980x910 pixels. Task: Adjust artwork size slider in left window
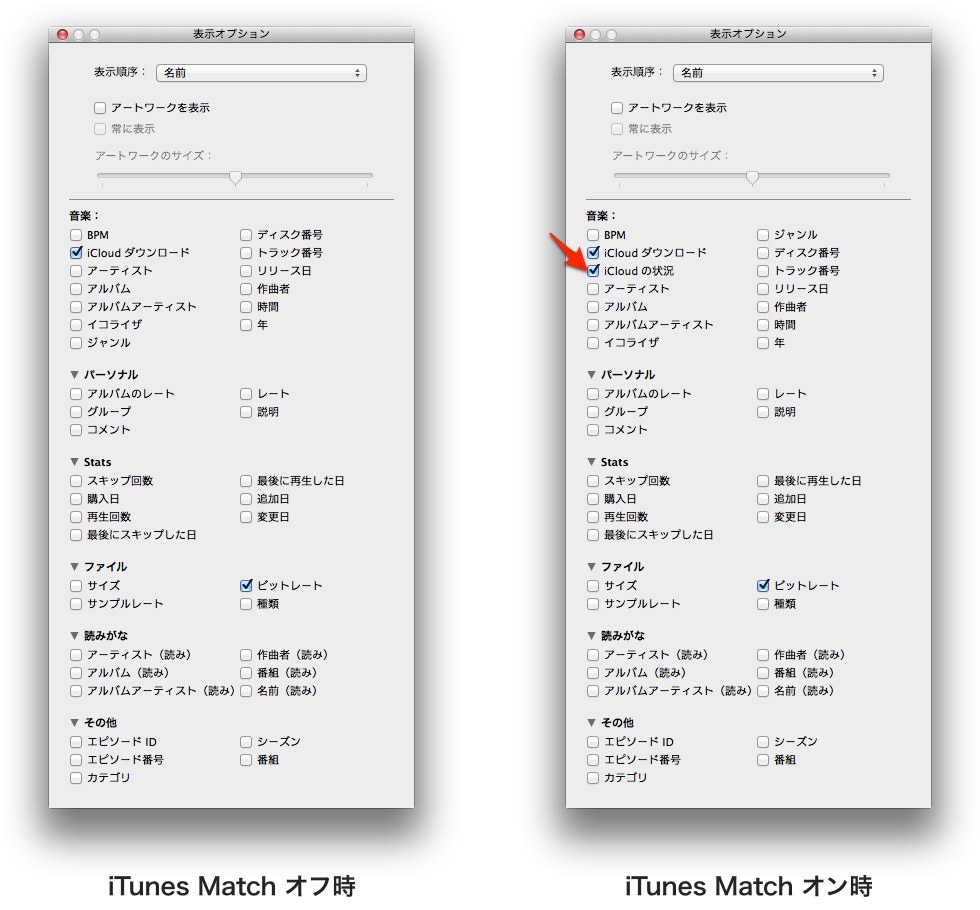(235, 178)
